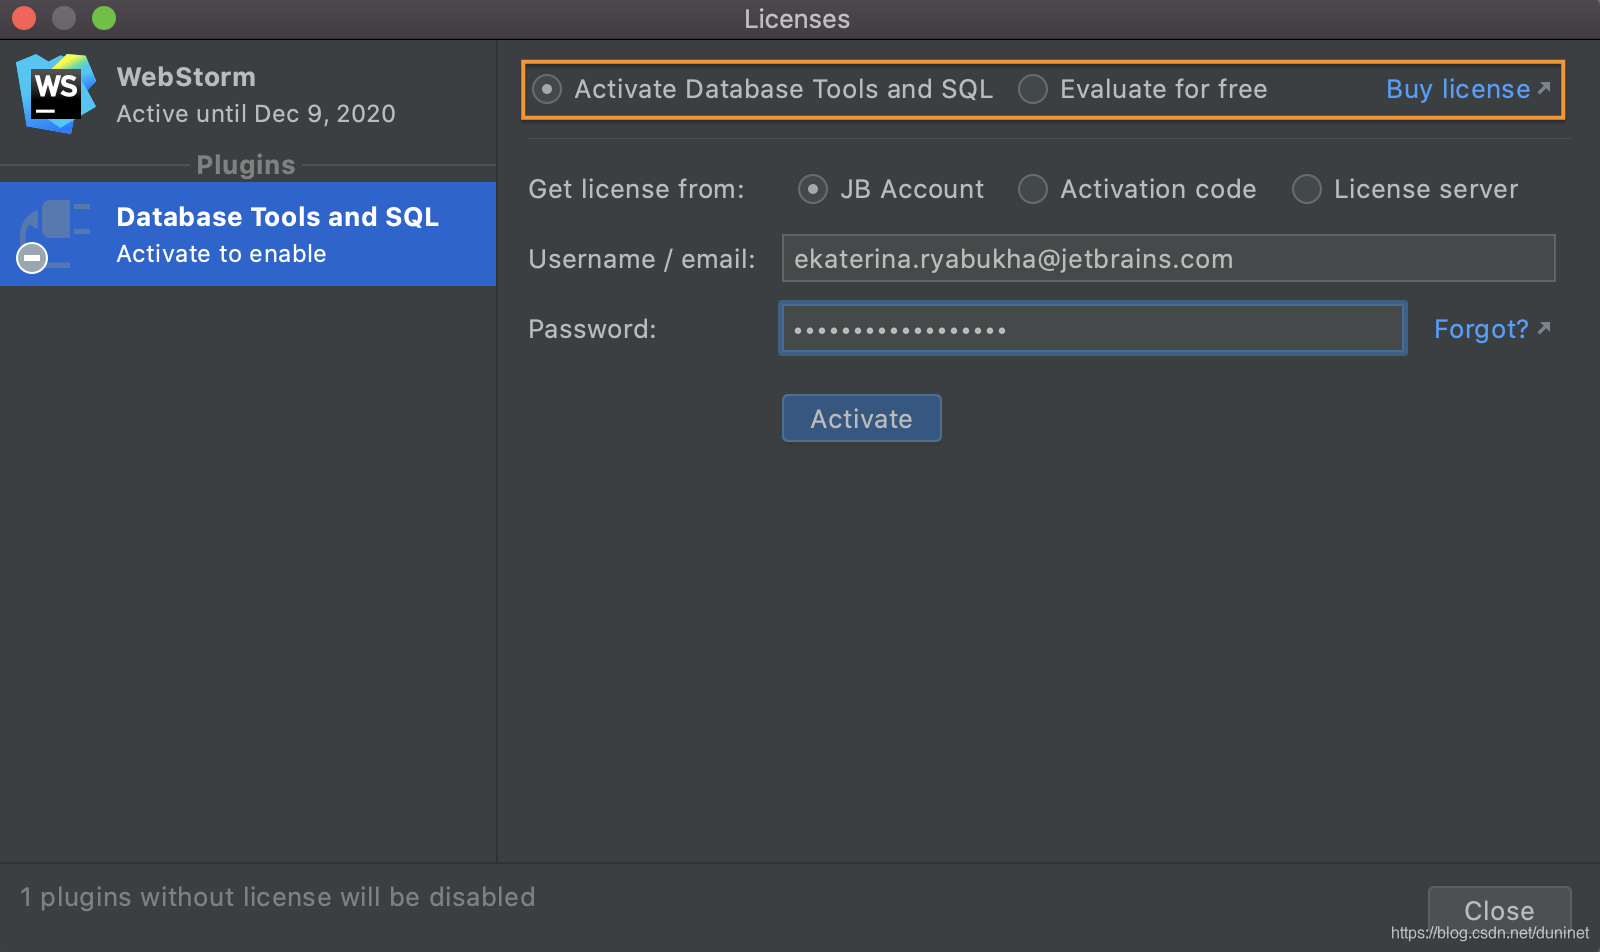This screenshot has height=952, width=1600.
Task: Select License server as license source
Action: point(1307,189)
